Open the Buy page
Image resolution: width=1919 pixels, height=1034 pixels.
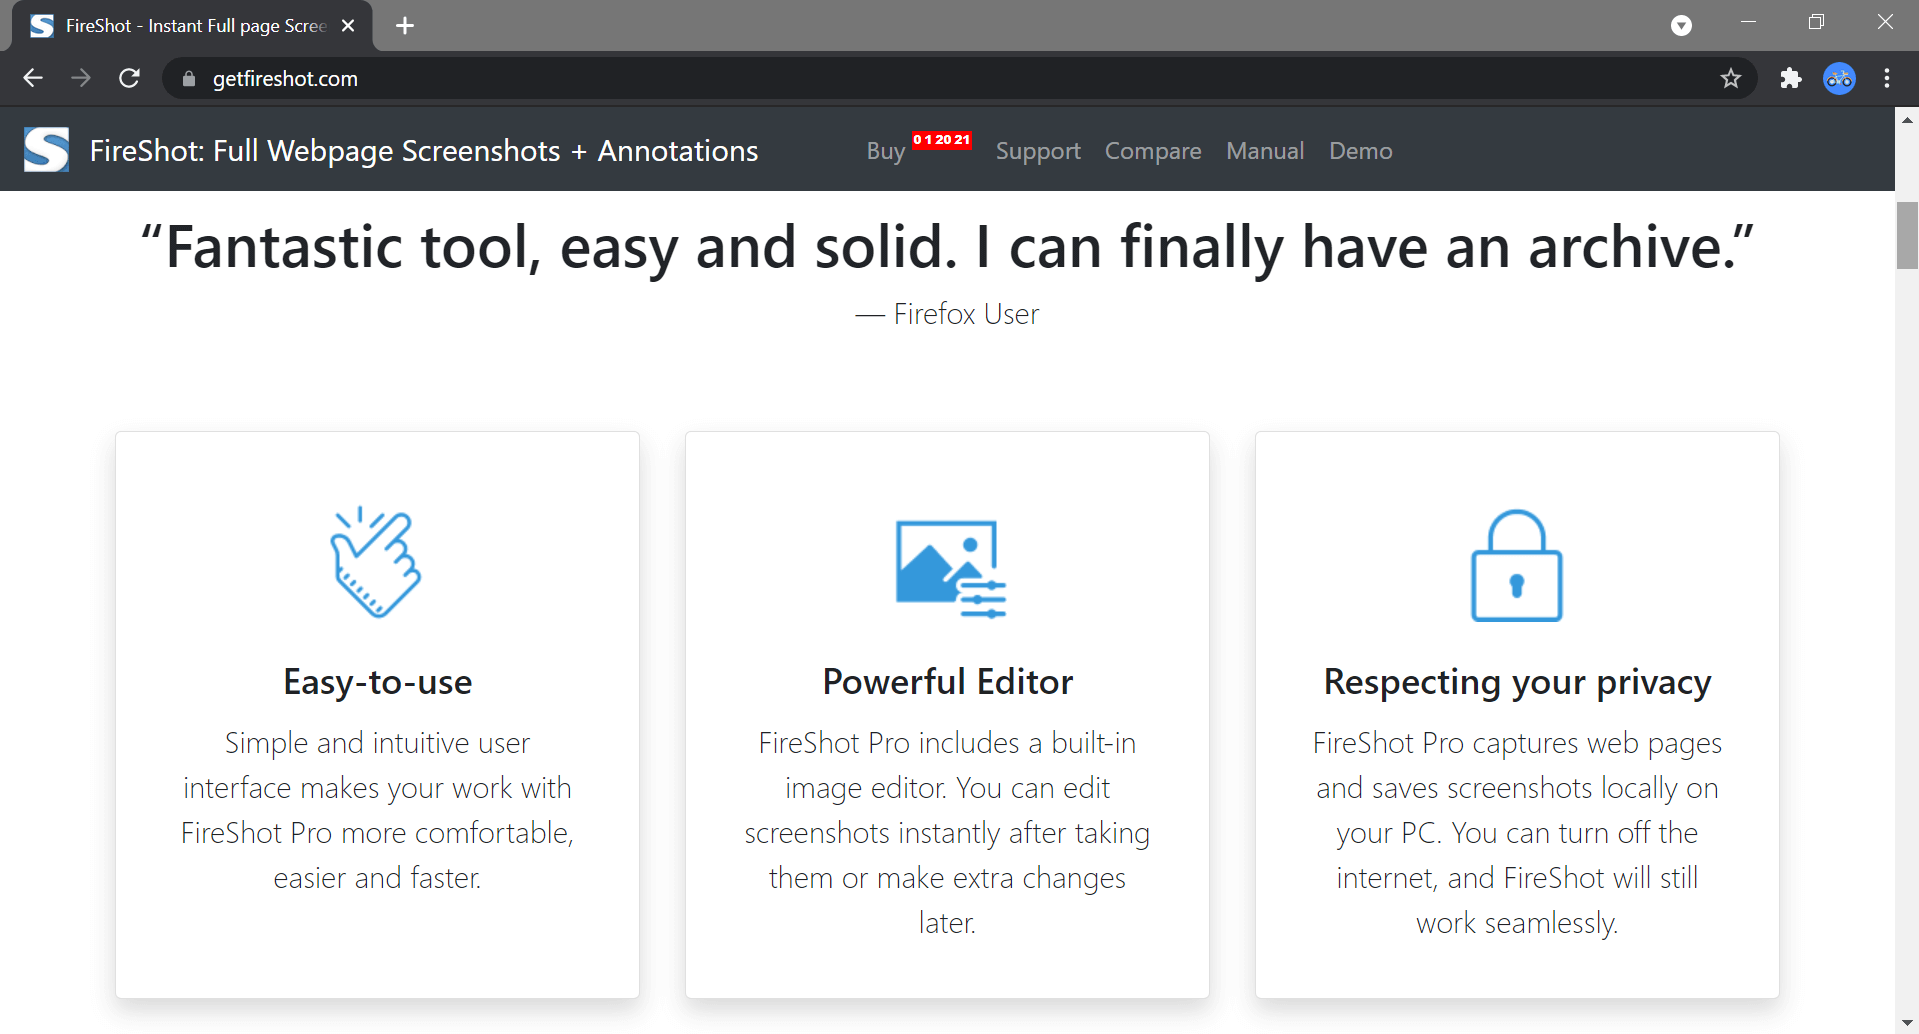click(885, 151)
